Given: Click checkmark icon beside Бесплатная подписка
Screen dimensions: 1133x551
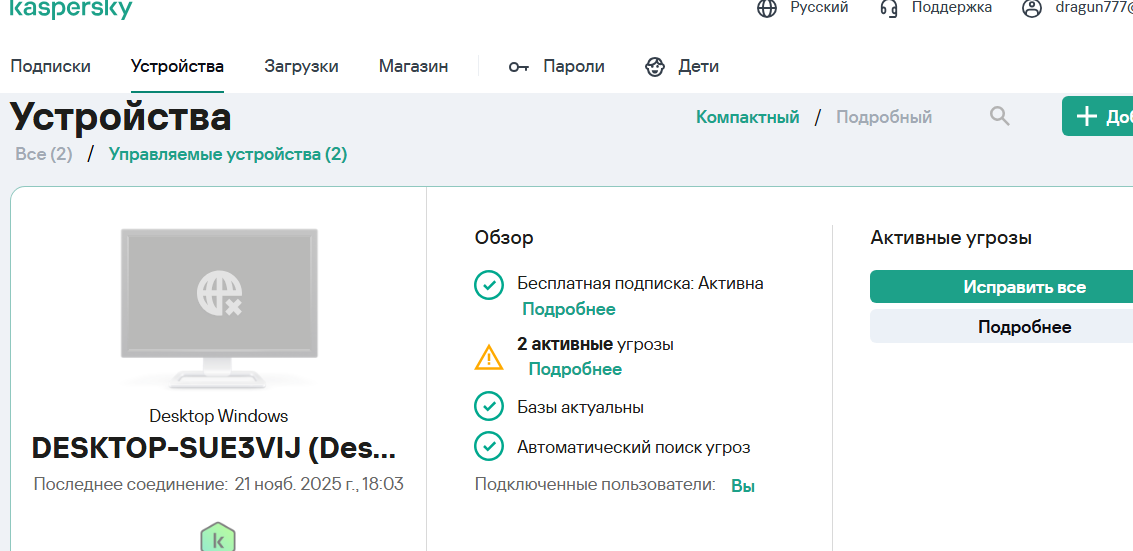Looking at the screenshot, I should pyautogui.click(x=488, y=285).
